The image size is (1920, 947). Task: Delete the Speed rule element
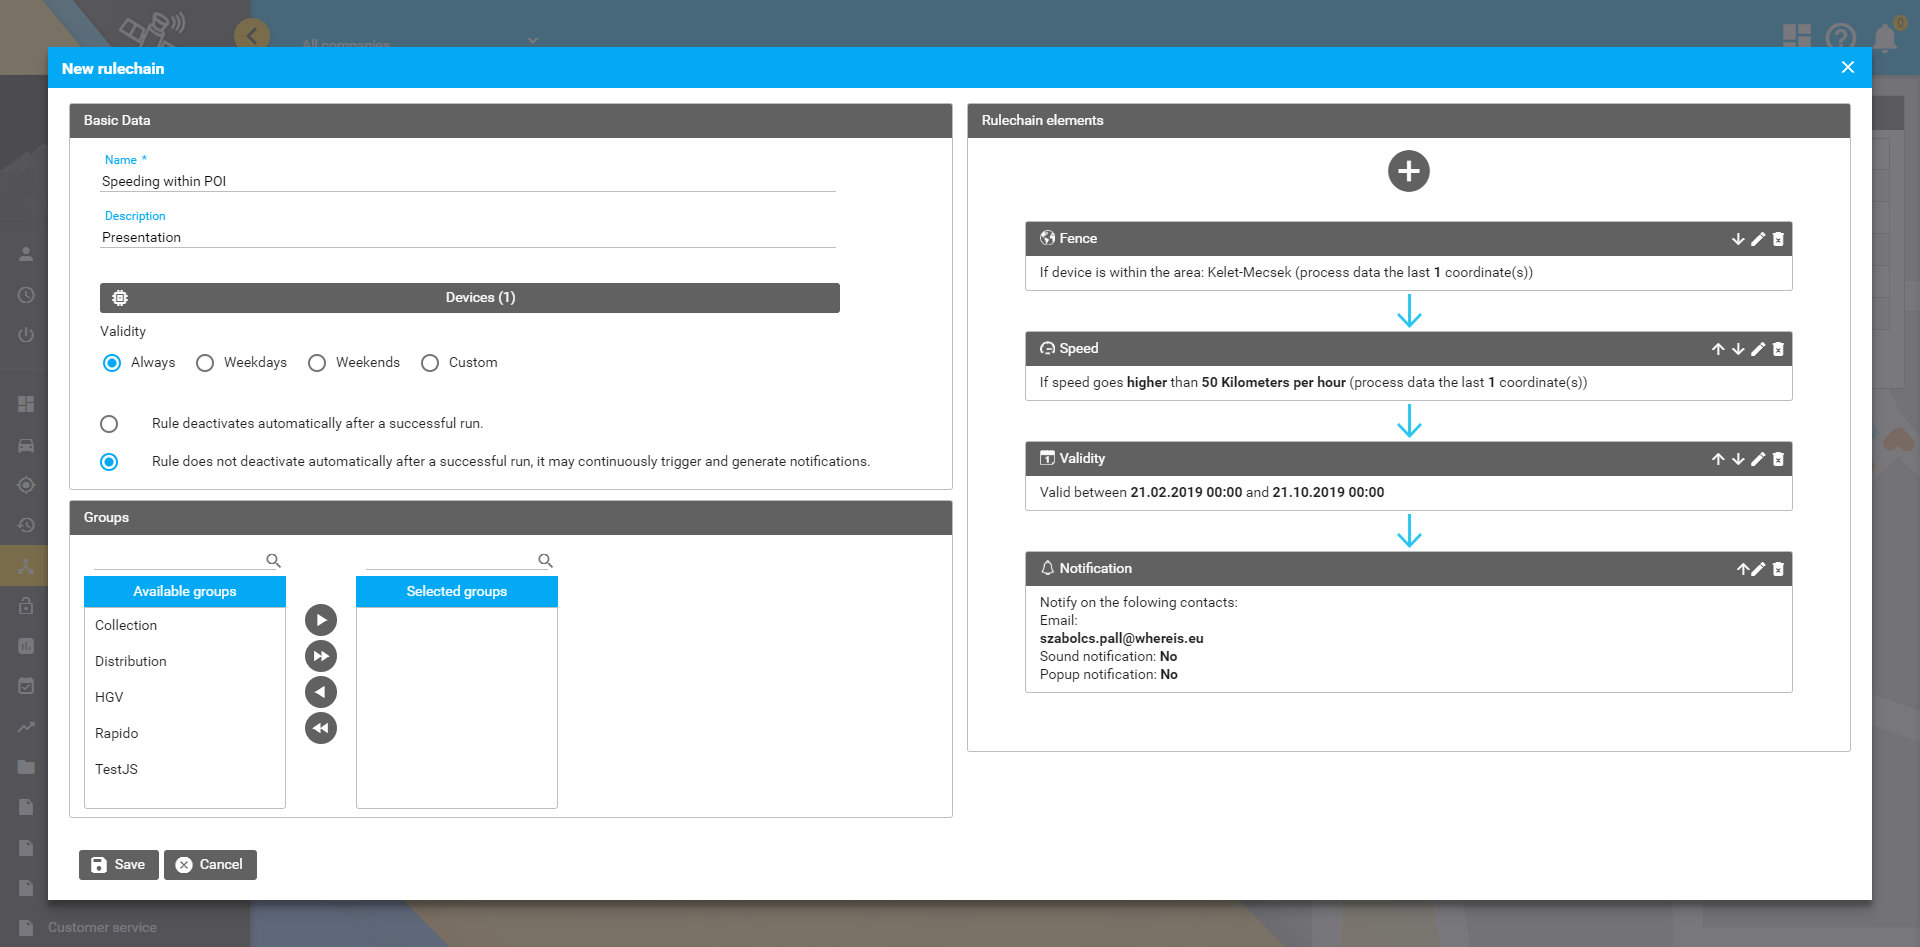tap(1778, 349)
